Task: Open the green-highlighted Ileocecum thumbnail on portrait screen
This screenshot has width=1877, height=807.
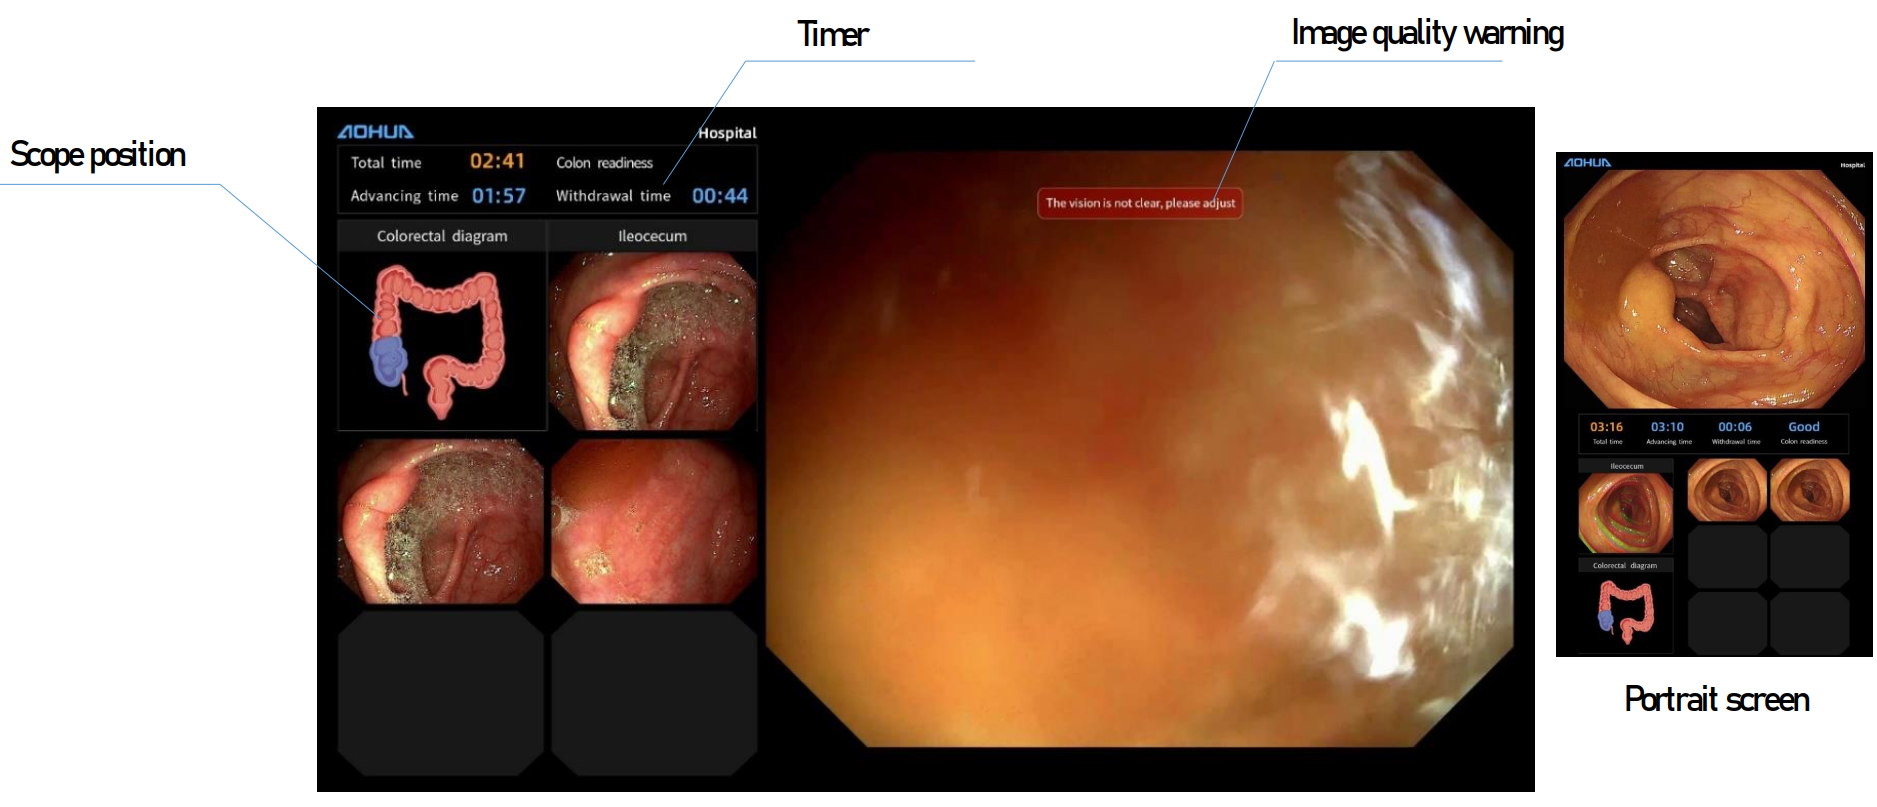Action: point(1625,513)
